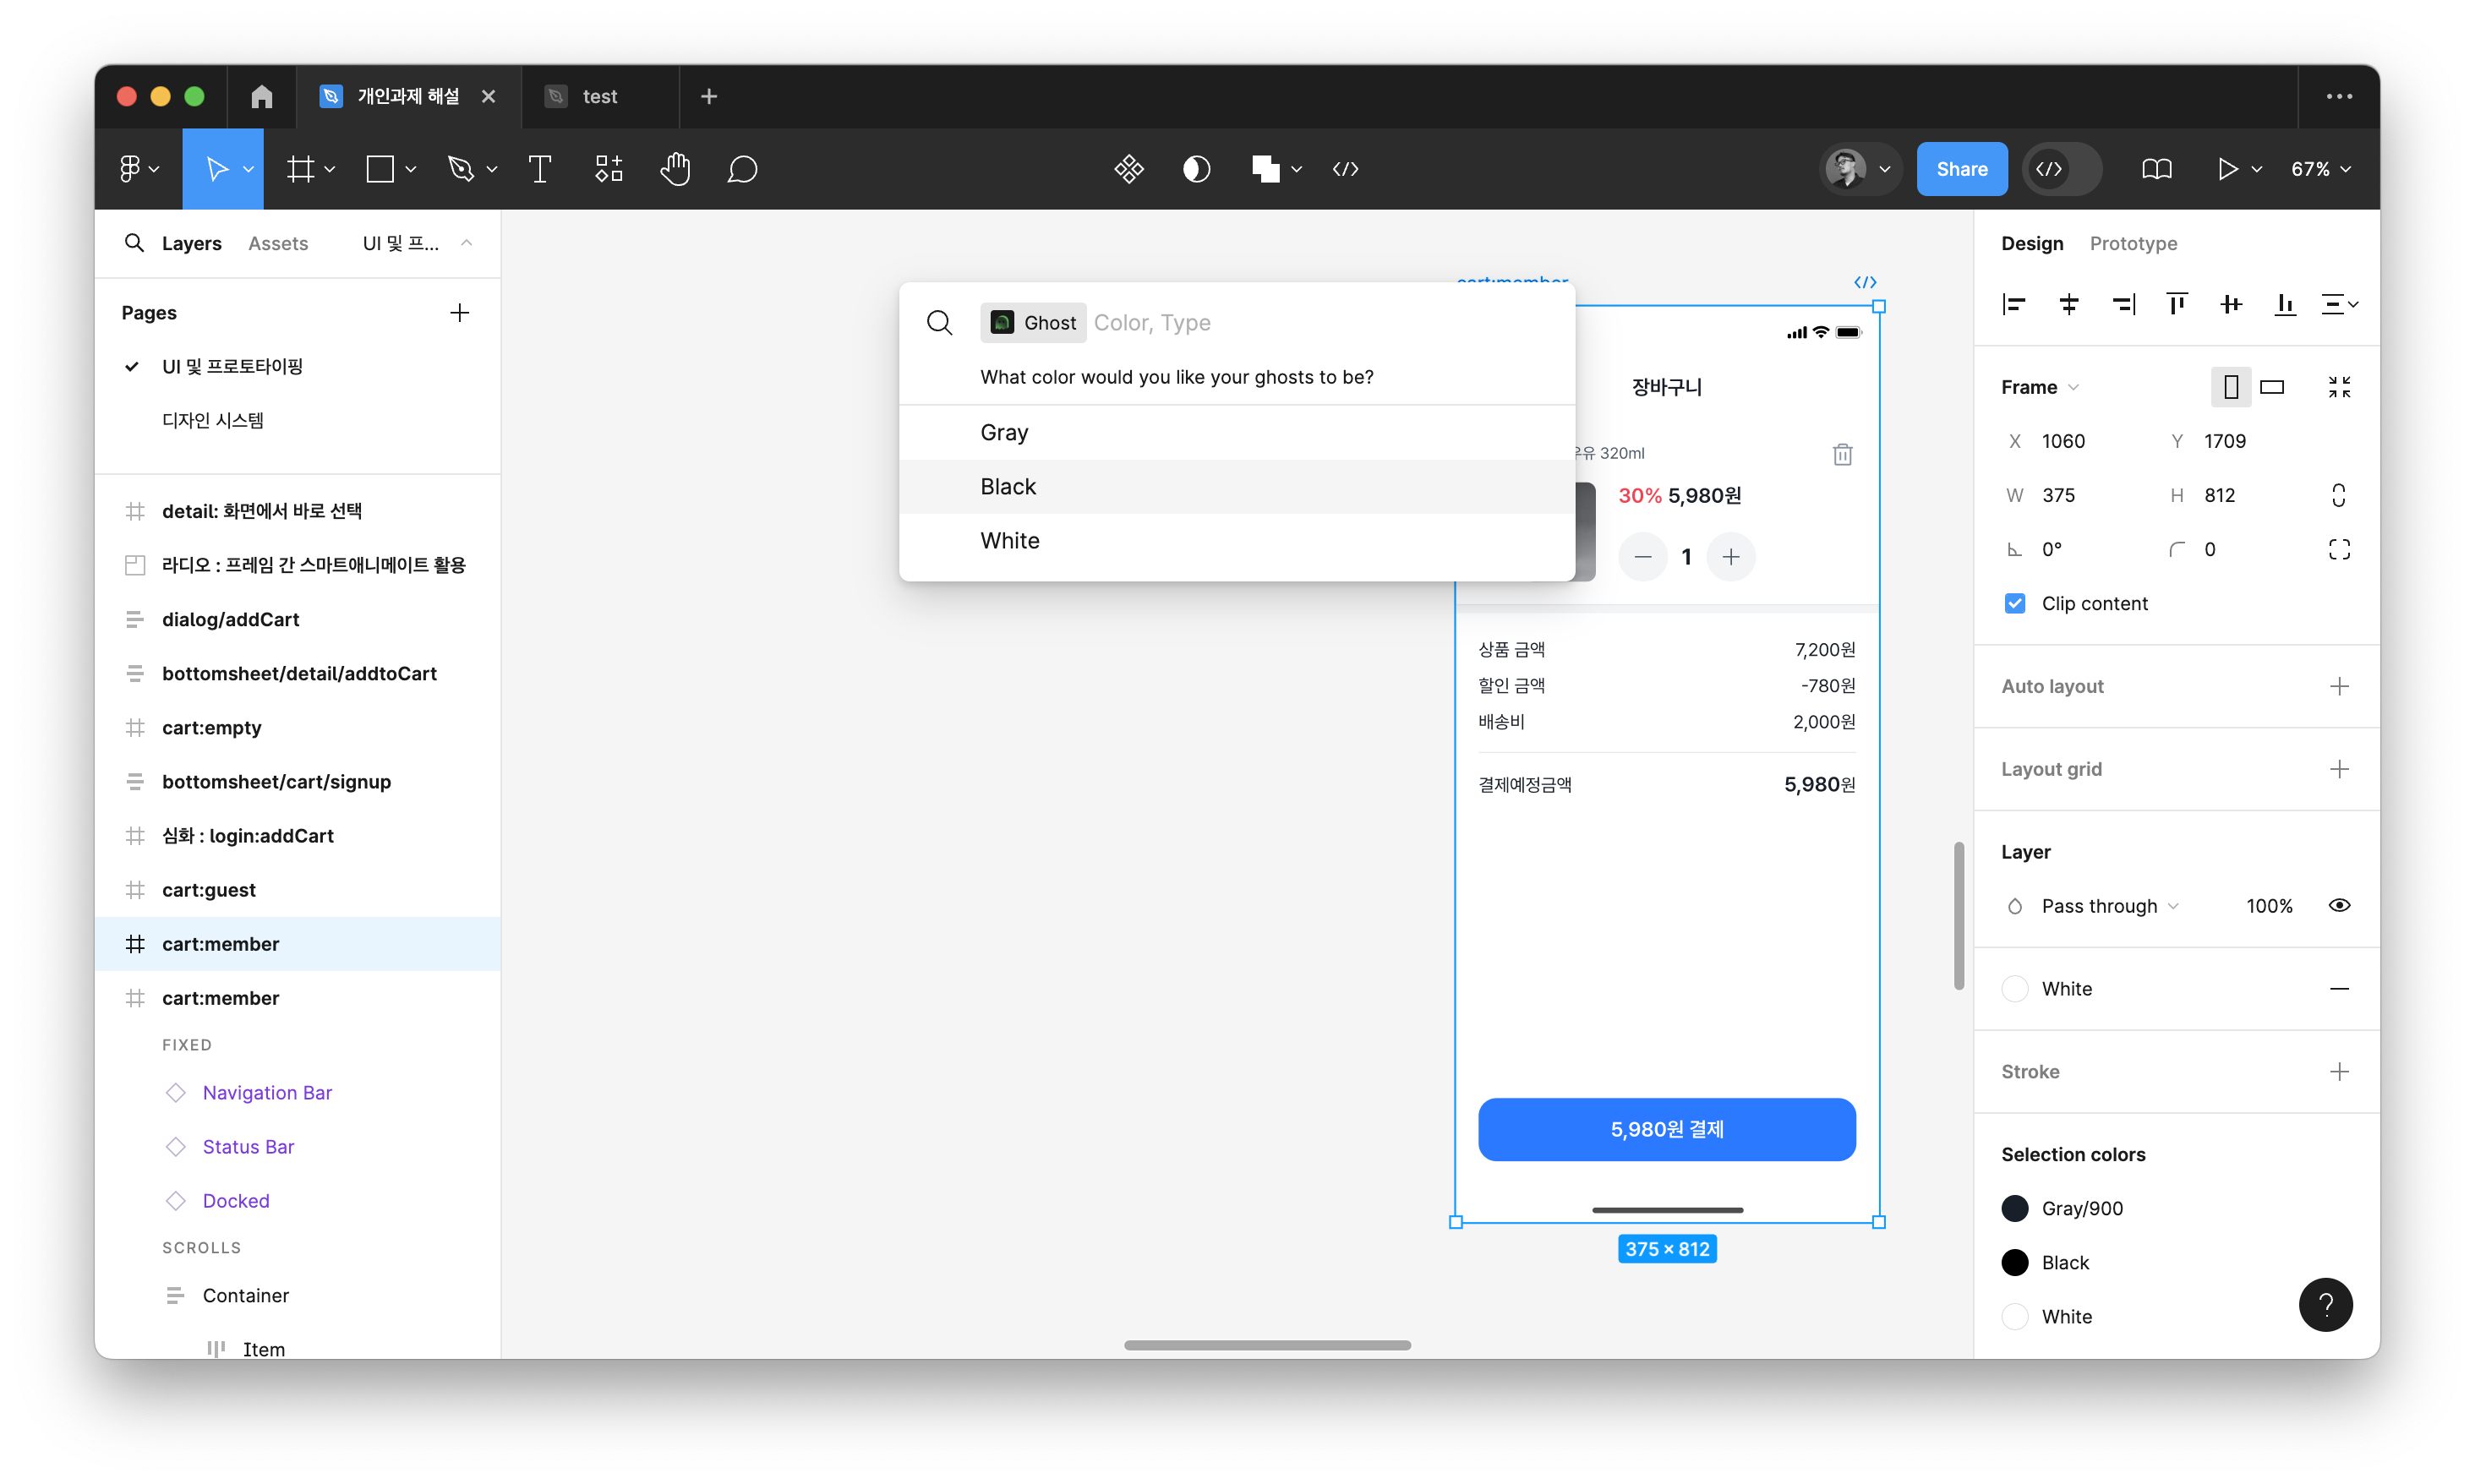The image size is (2475, 1484).
Task: Click the Create component icon
Action: 1129,169
